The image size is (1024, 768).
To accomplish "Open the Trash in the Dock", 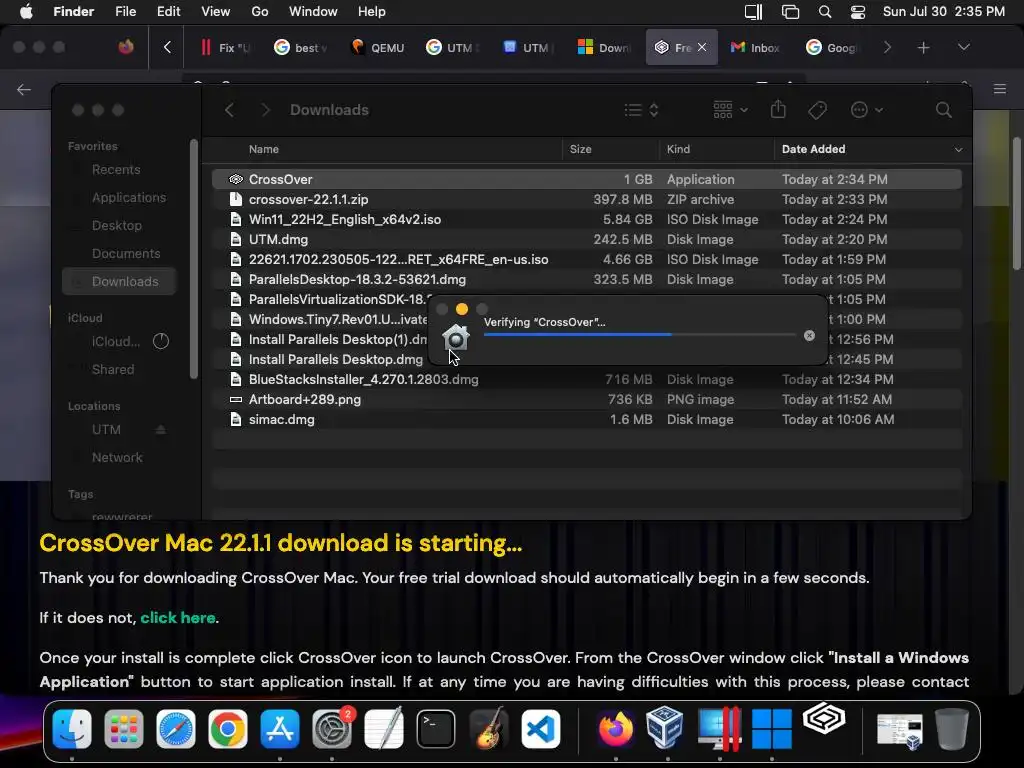I will click(x=952, y=729).
